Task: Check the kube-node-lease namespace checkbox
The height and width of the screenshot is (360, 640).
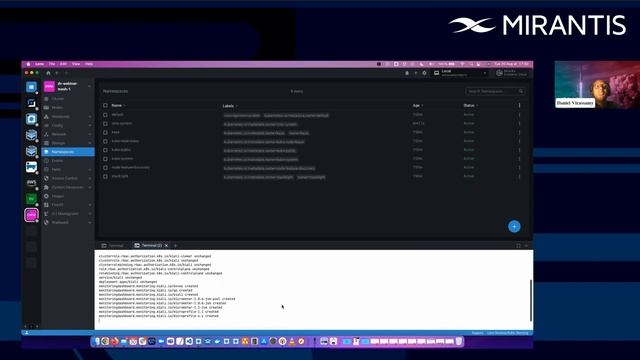Action: click(x=105, y=141)
